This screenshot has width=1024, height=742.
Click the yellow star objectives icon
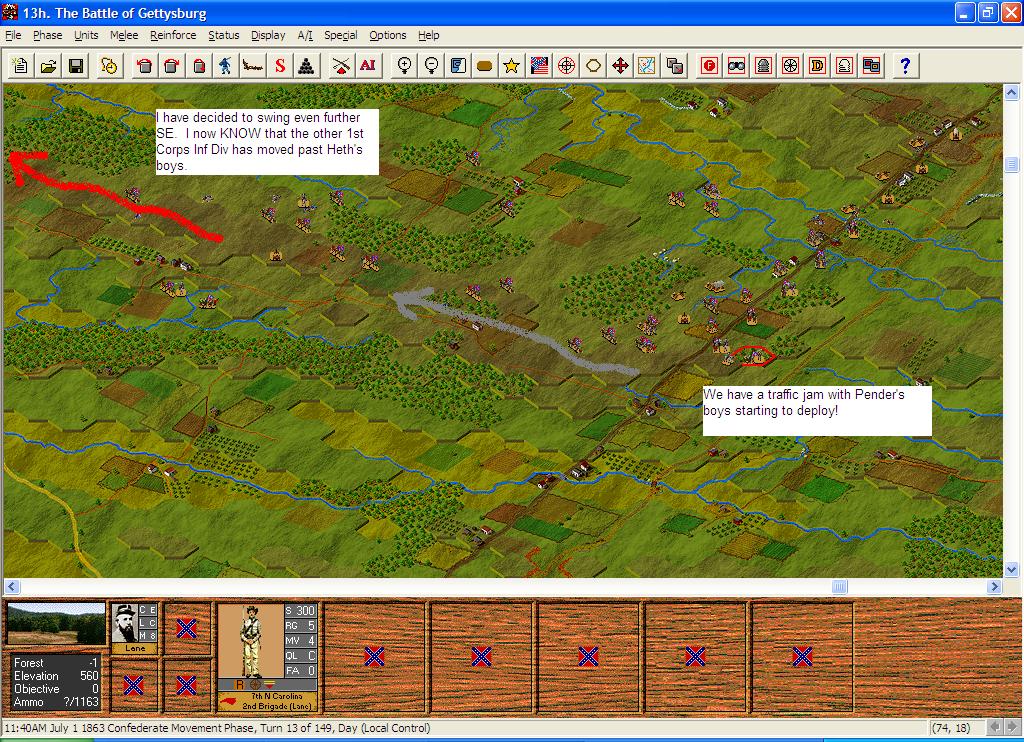tap(511, 65)
